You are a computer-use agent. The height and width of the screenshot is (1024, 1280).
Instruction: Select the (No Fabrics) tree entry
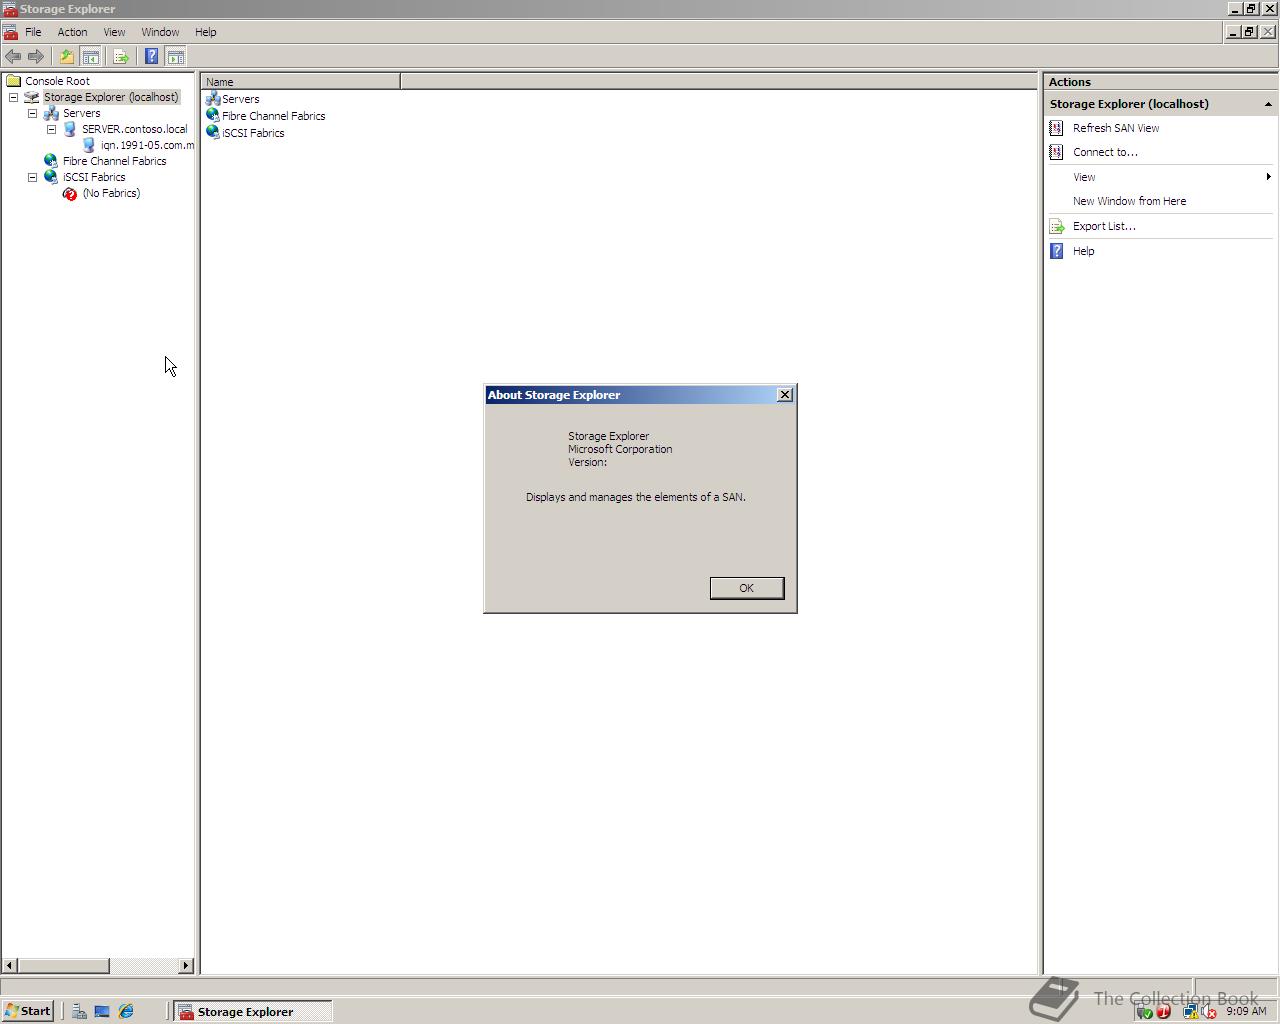[111, 193]
